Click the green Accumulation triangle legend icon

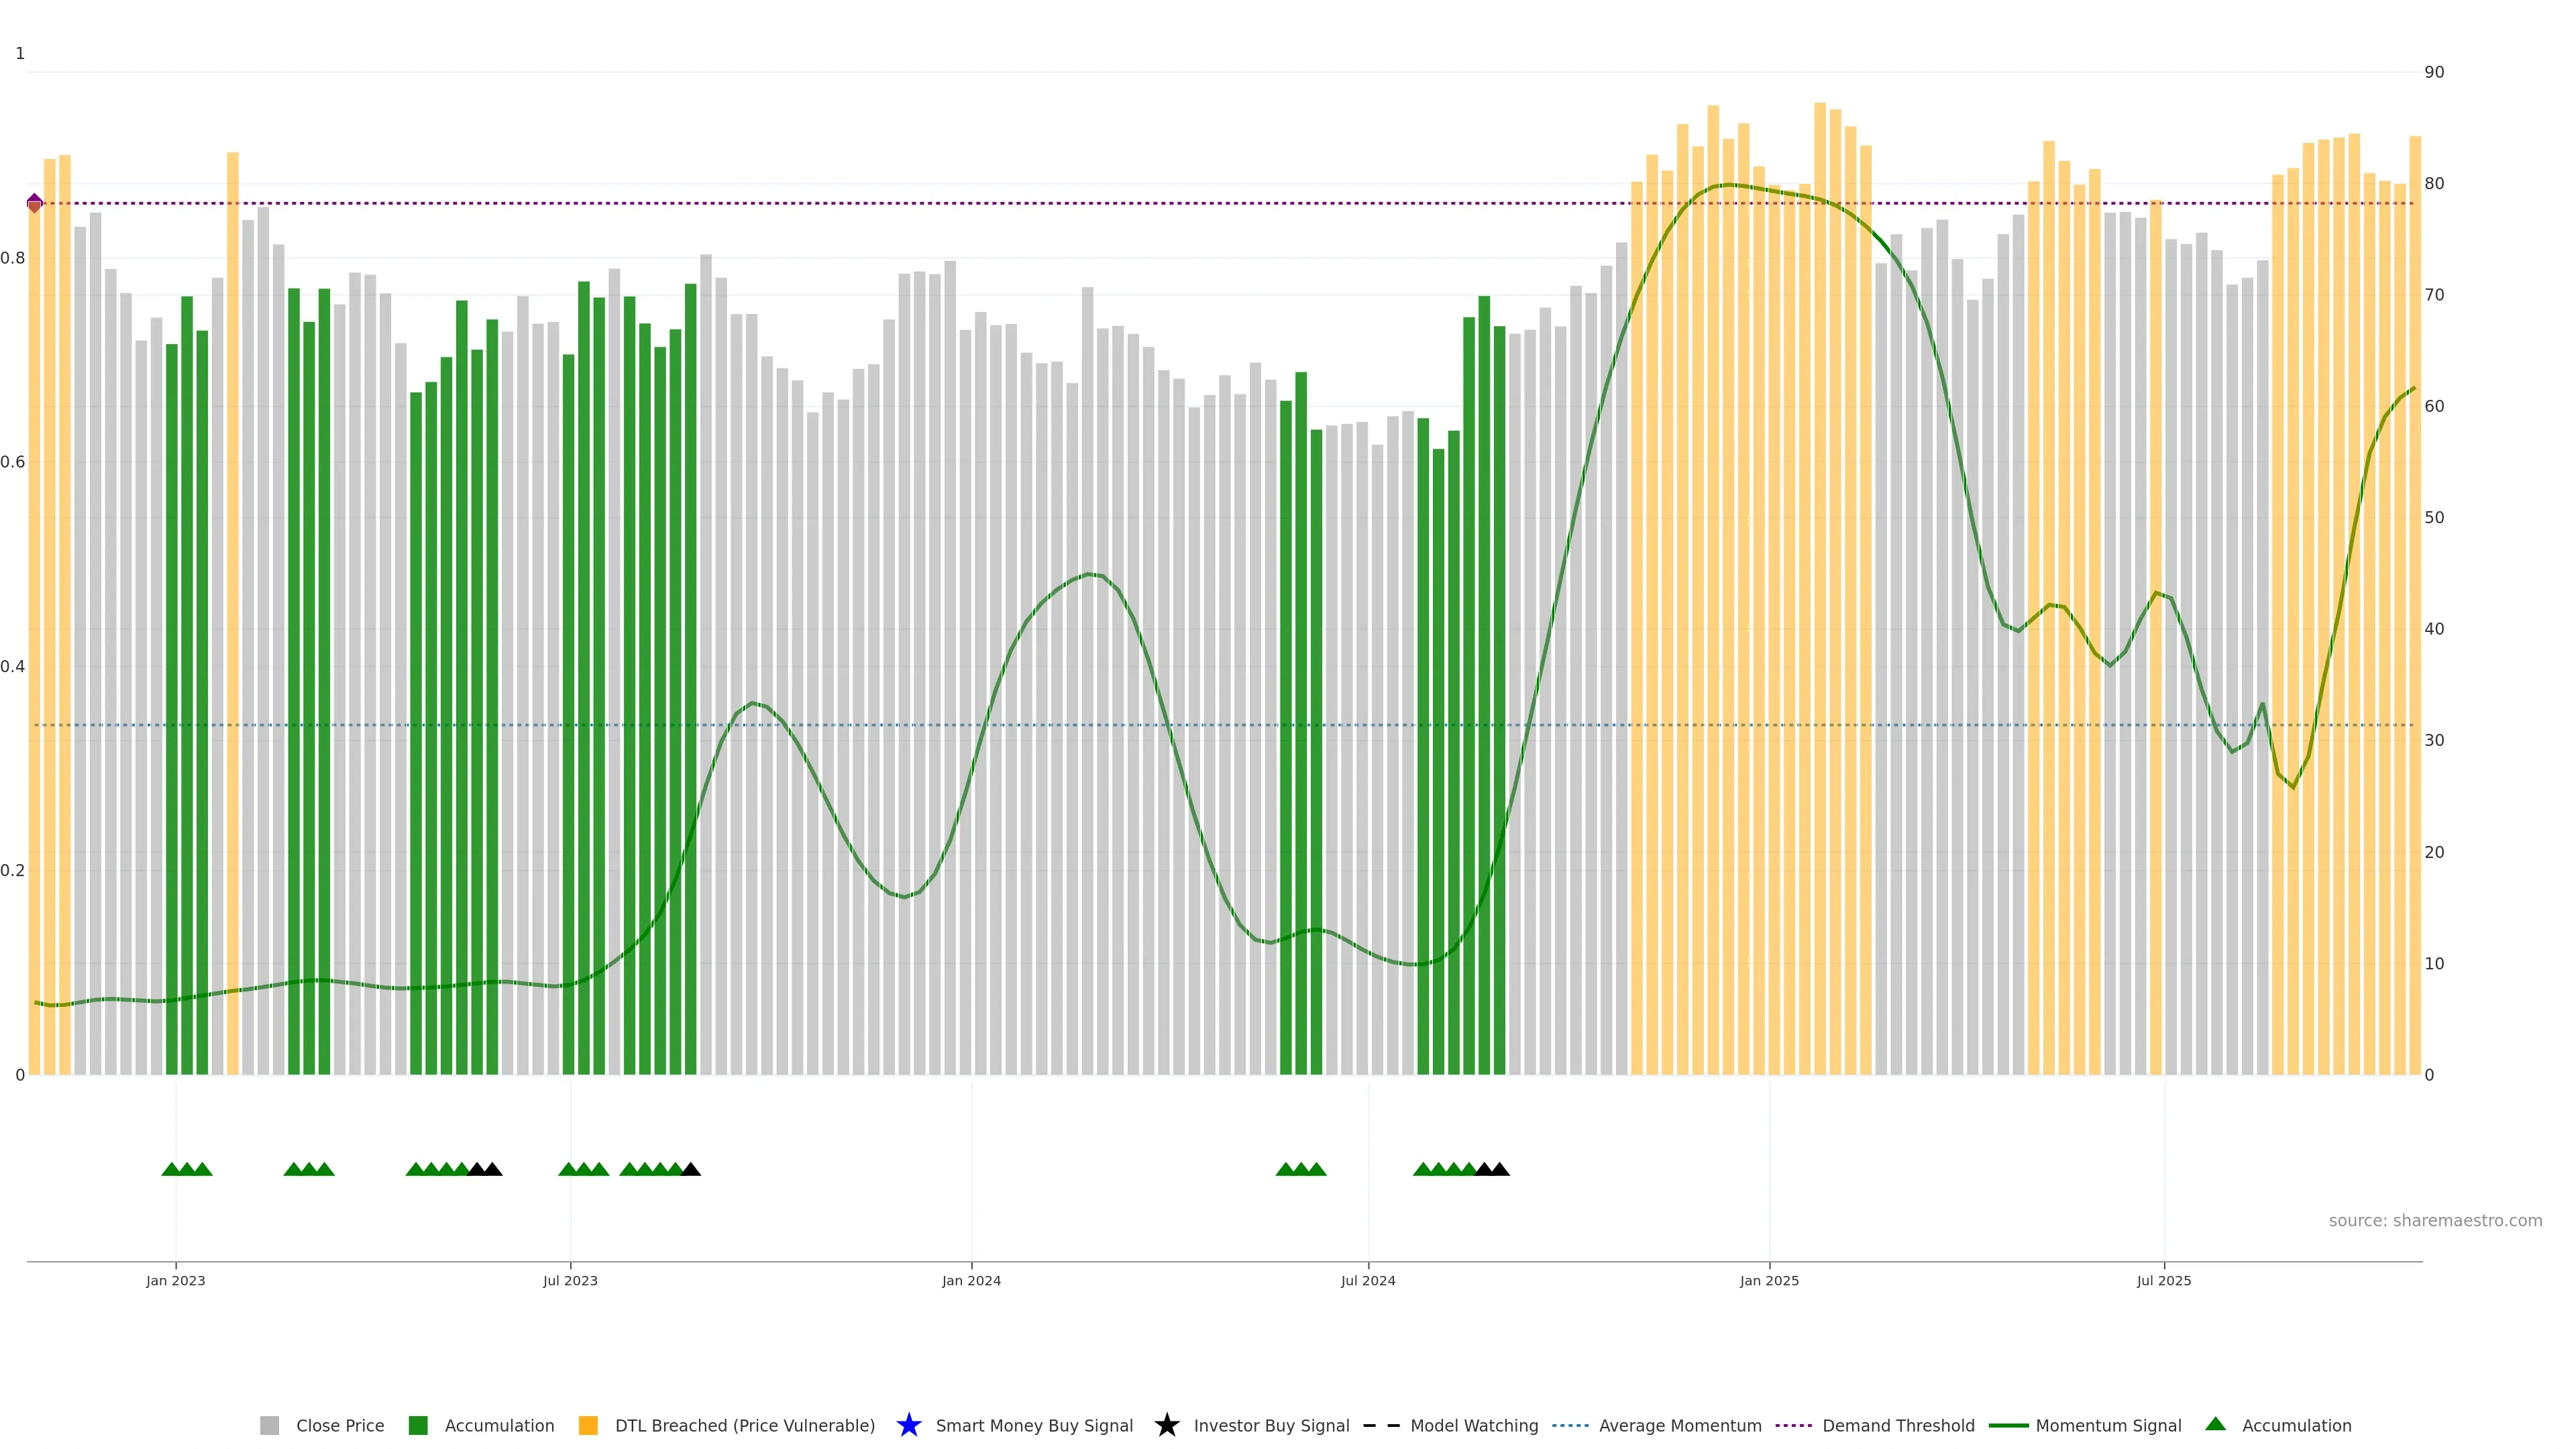[x=2215, y=1424]
